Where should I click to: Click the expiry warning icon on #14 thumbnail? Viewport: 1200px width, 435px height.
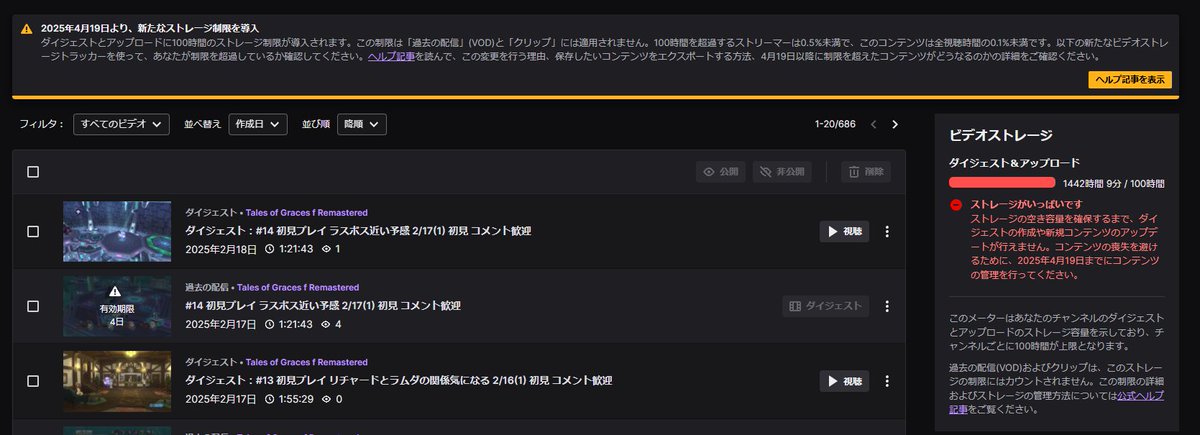[115, 291]
